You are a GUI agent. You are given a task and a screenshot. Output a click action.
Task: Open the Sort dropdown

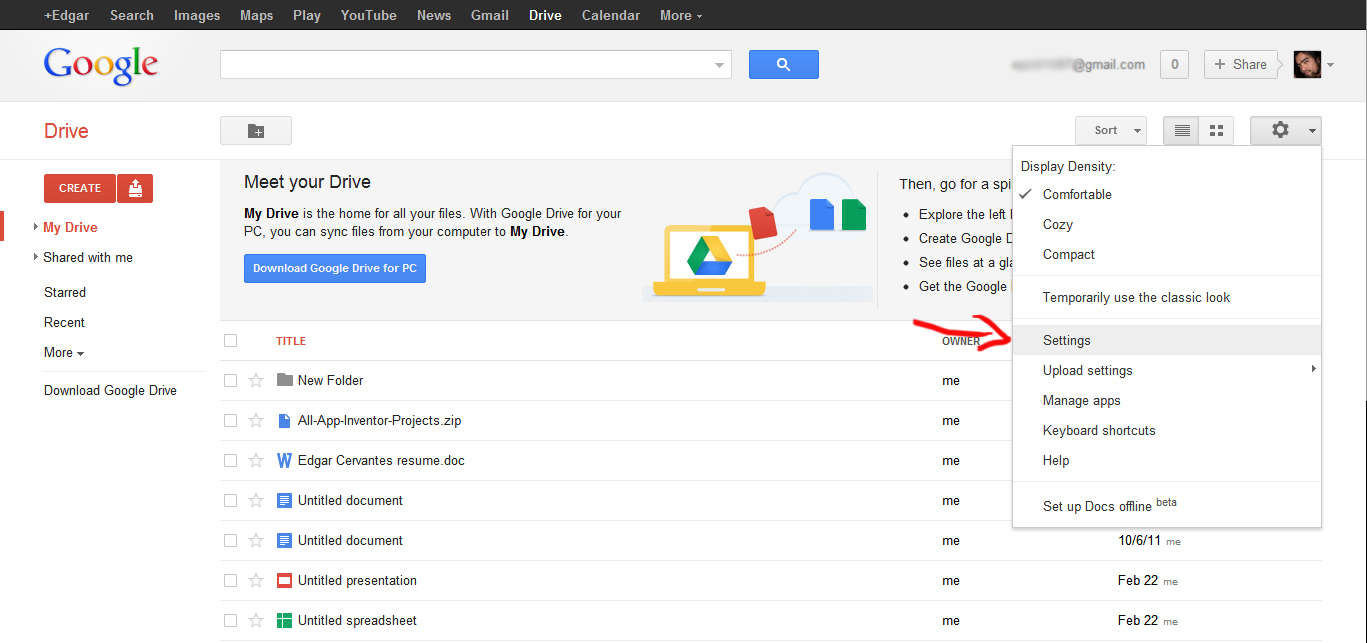1110,130
